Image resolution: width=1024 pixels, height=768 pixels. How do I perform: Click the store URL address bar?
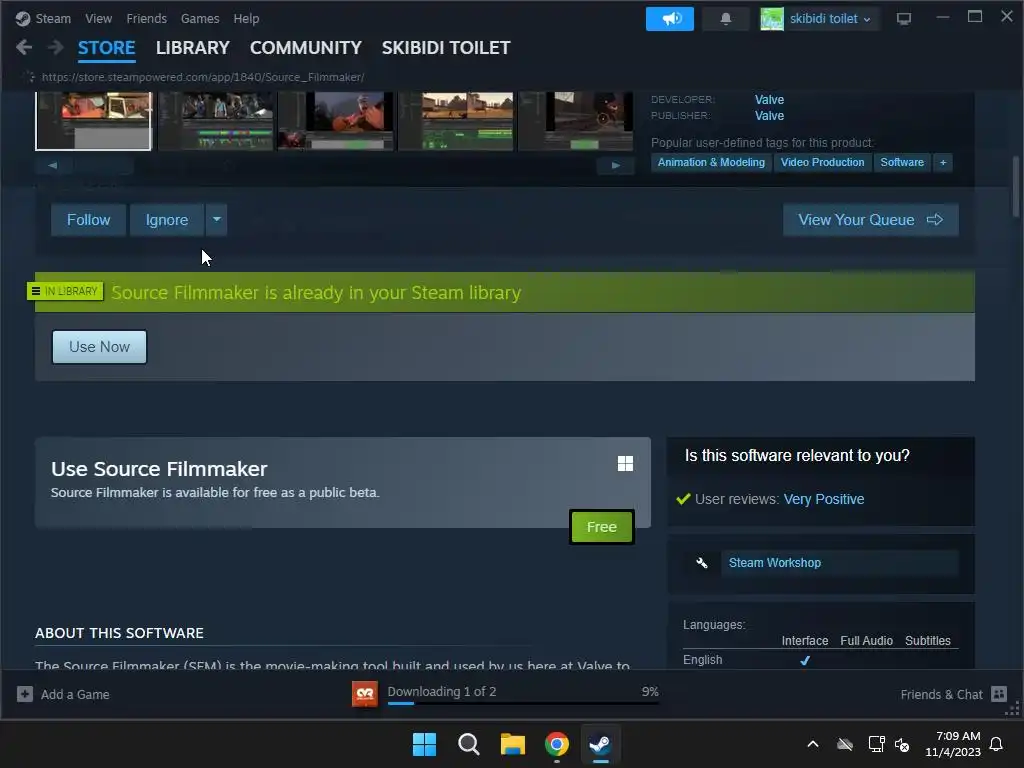coord(202,77)
